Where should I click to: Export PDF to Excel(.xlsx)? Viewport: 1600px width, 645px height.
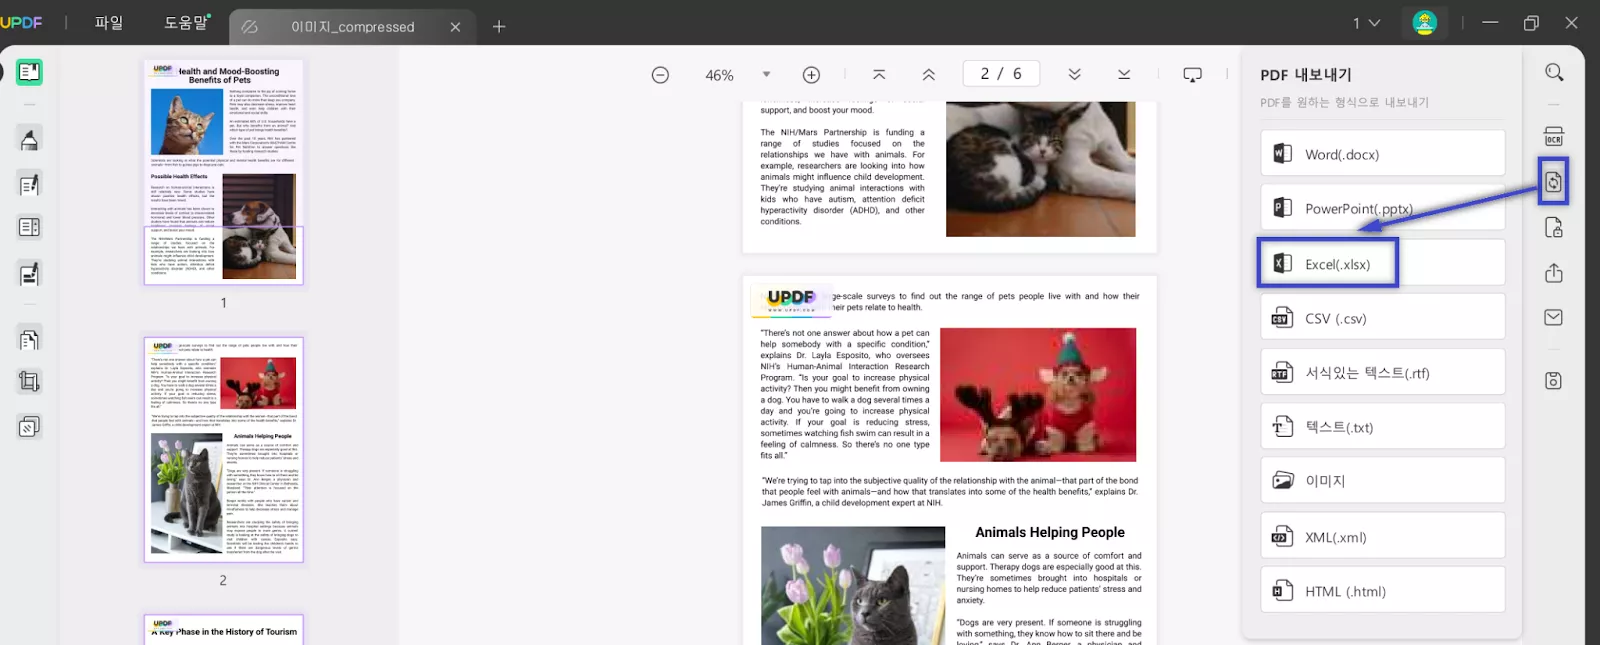tap(1383, 264)
